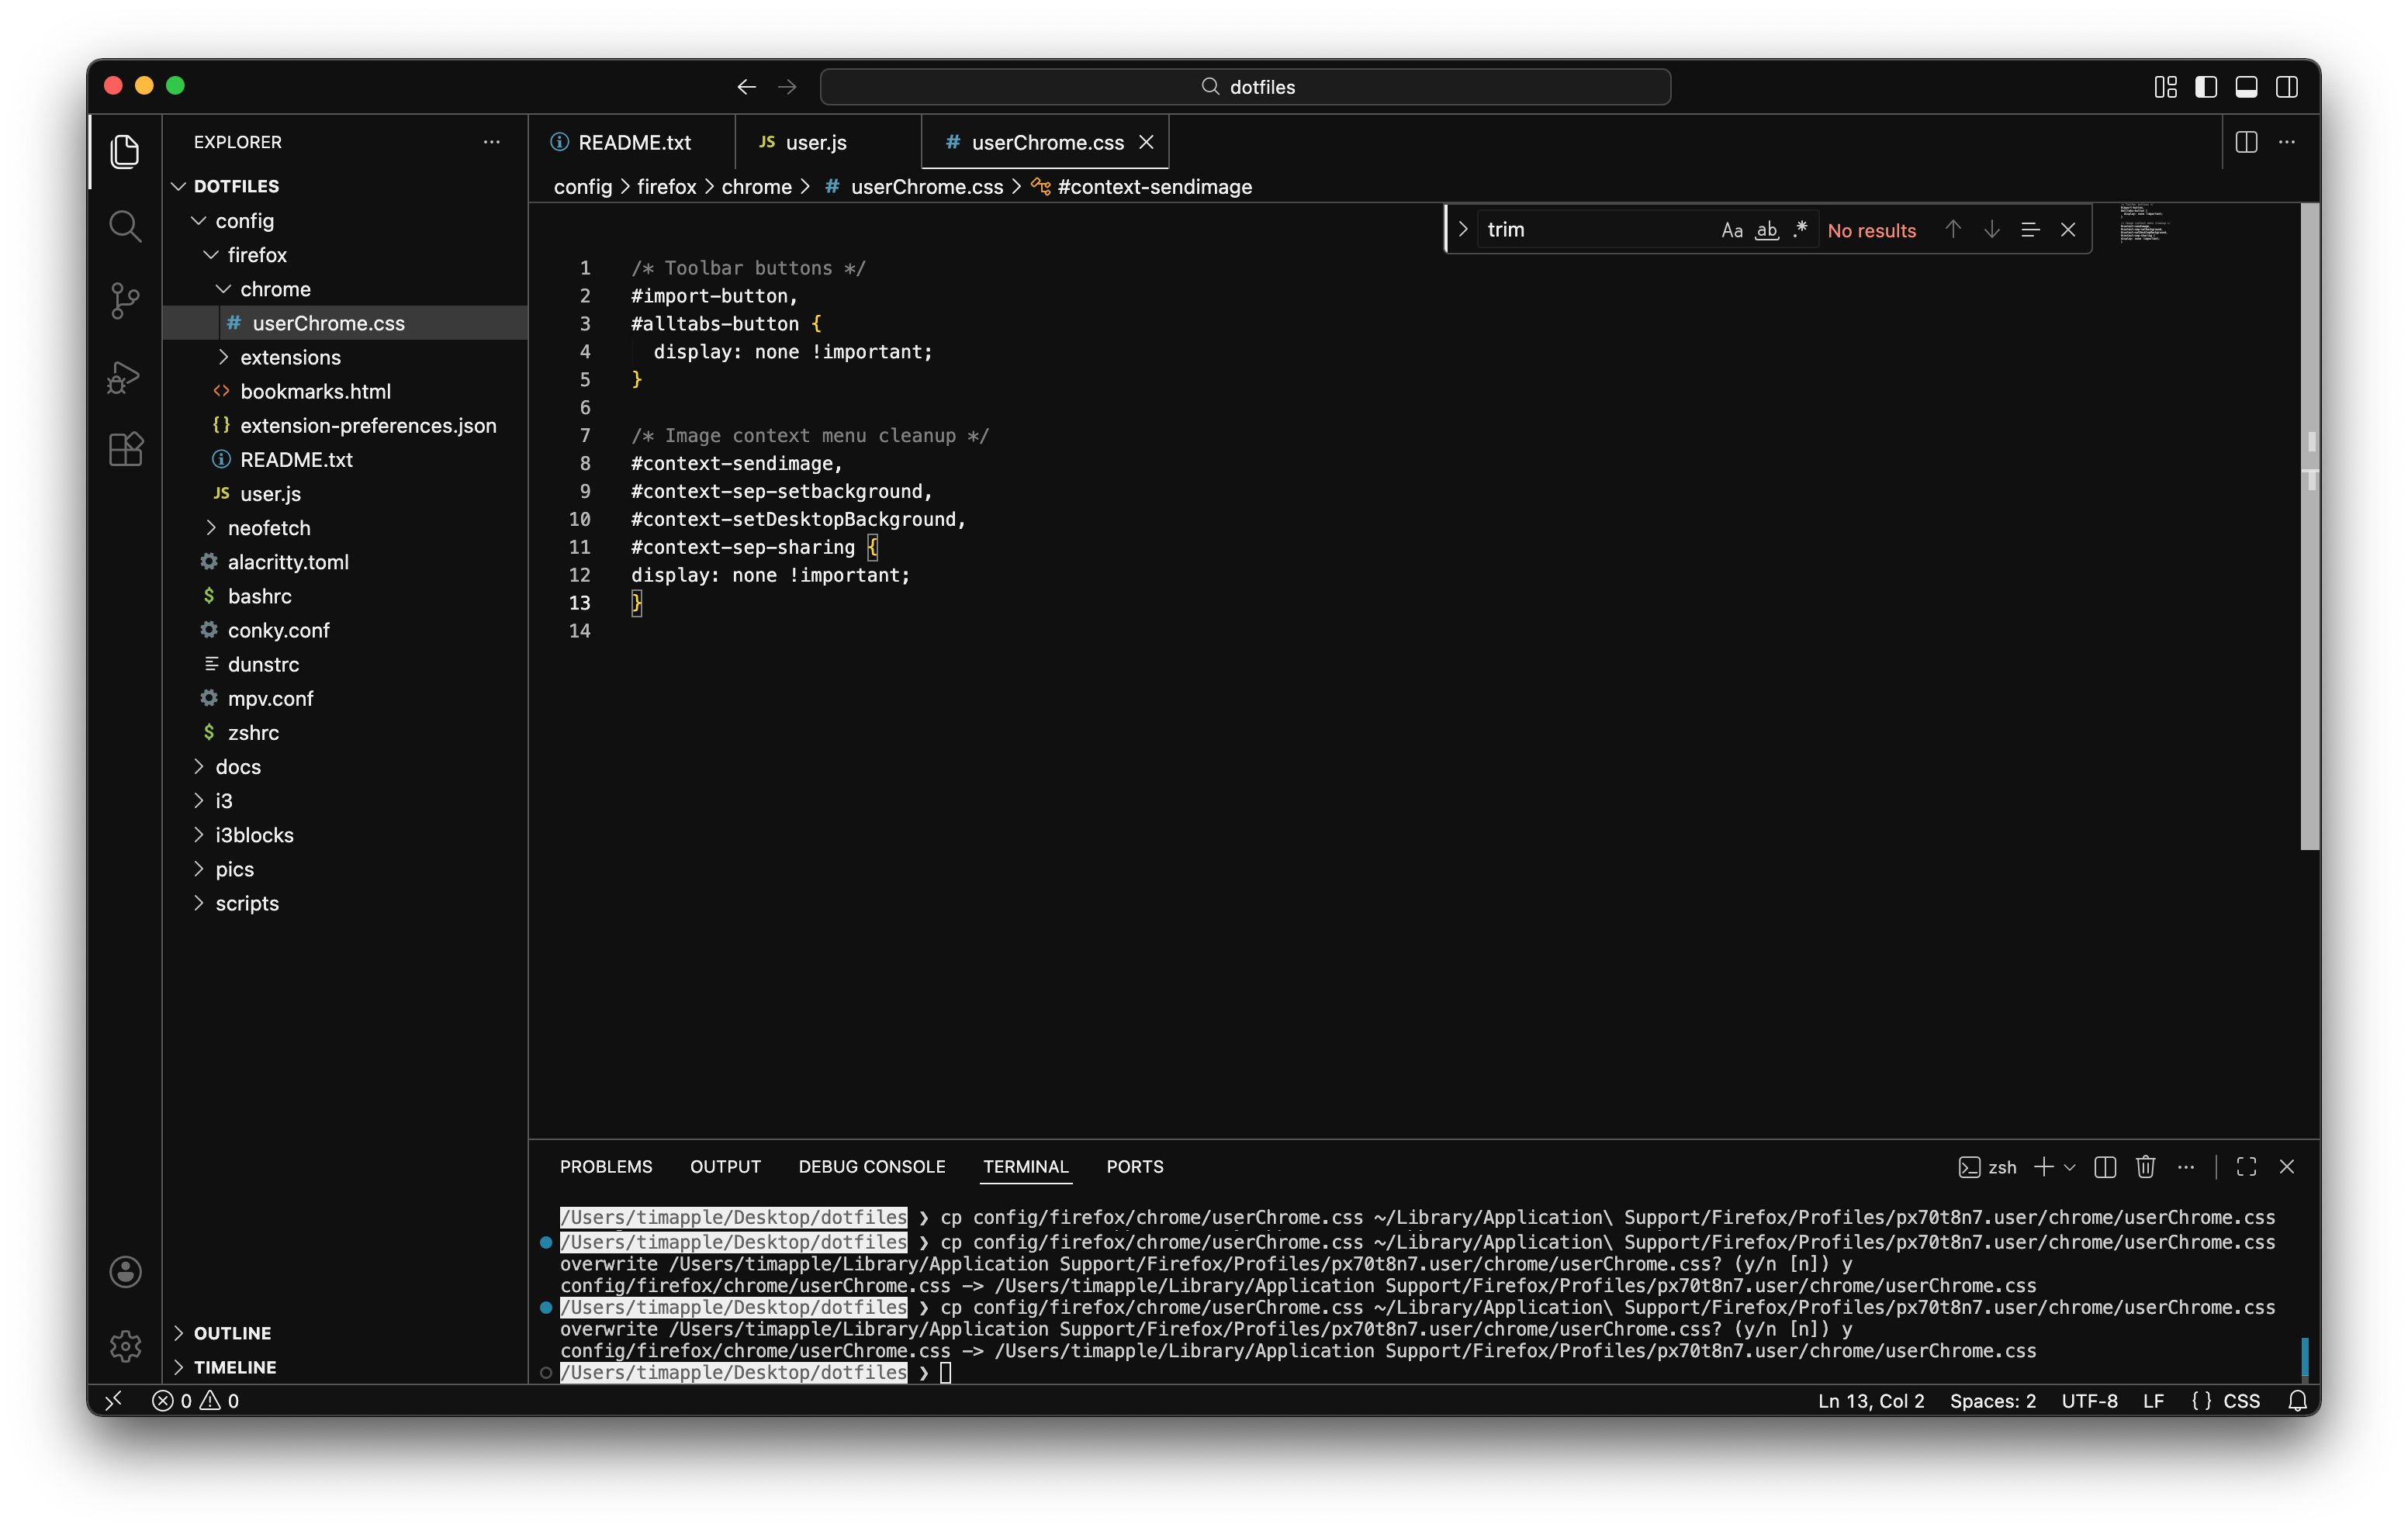Open the new terminal launch profile dropdown
The width and height of the screenshot is (2408, 1531).
(2070, 1167)
